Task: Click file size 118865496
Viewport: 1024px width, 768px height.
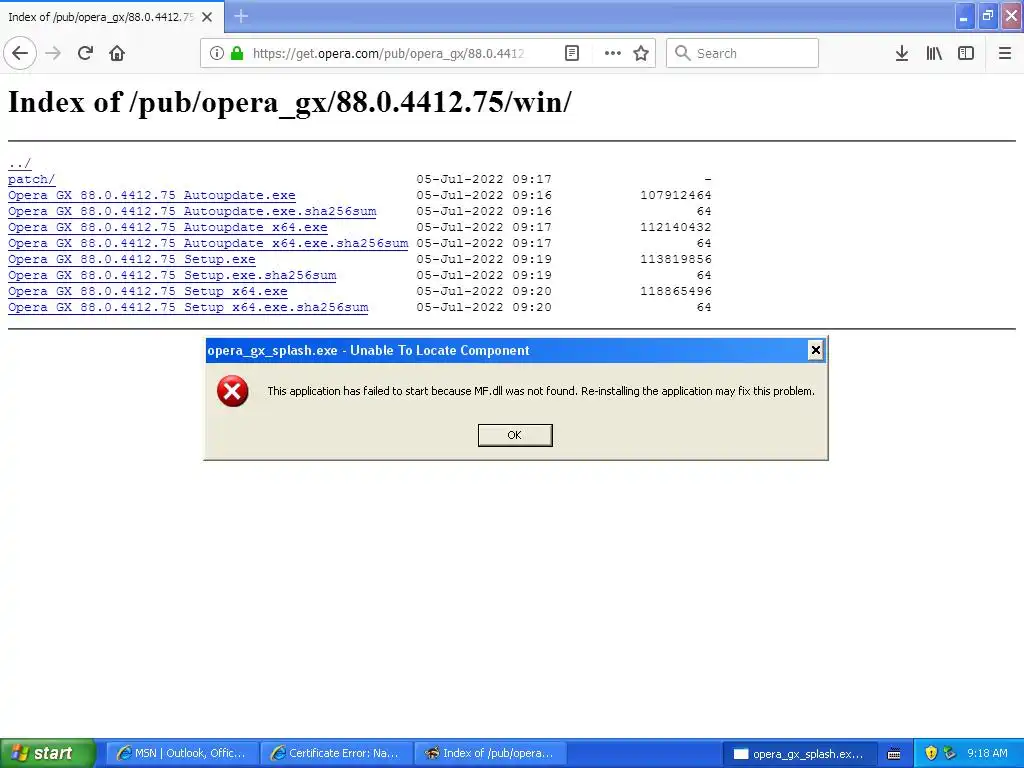Action: pyautogui.click(x=675, y=291)
